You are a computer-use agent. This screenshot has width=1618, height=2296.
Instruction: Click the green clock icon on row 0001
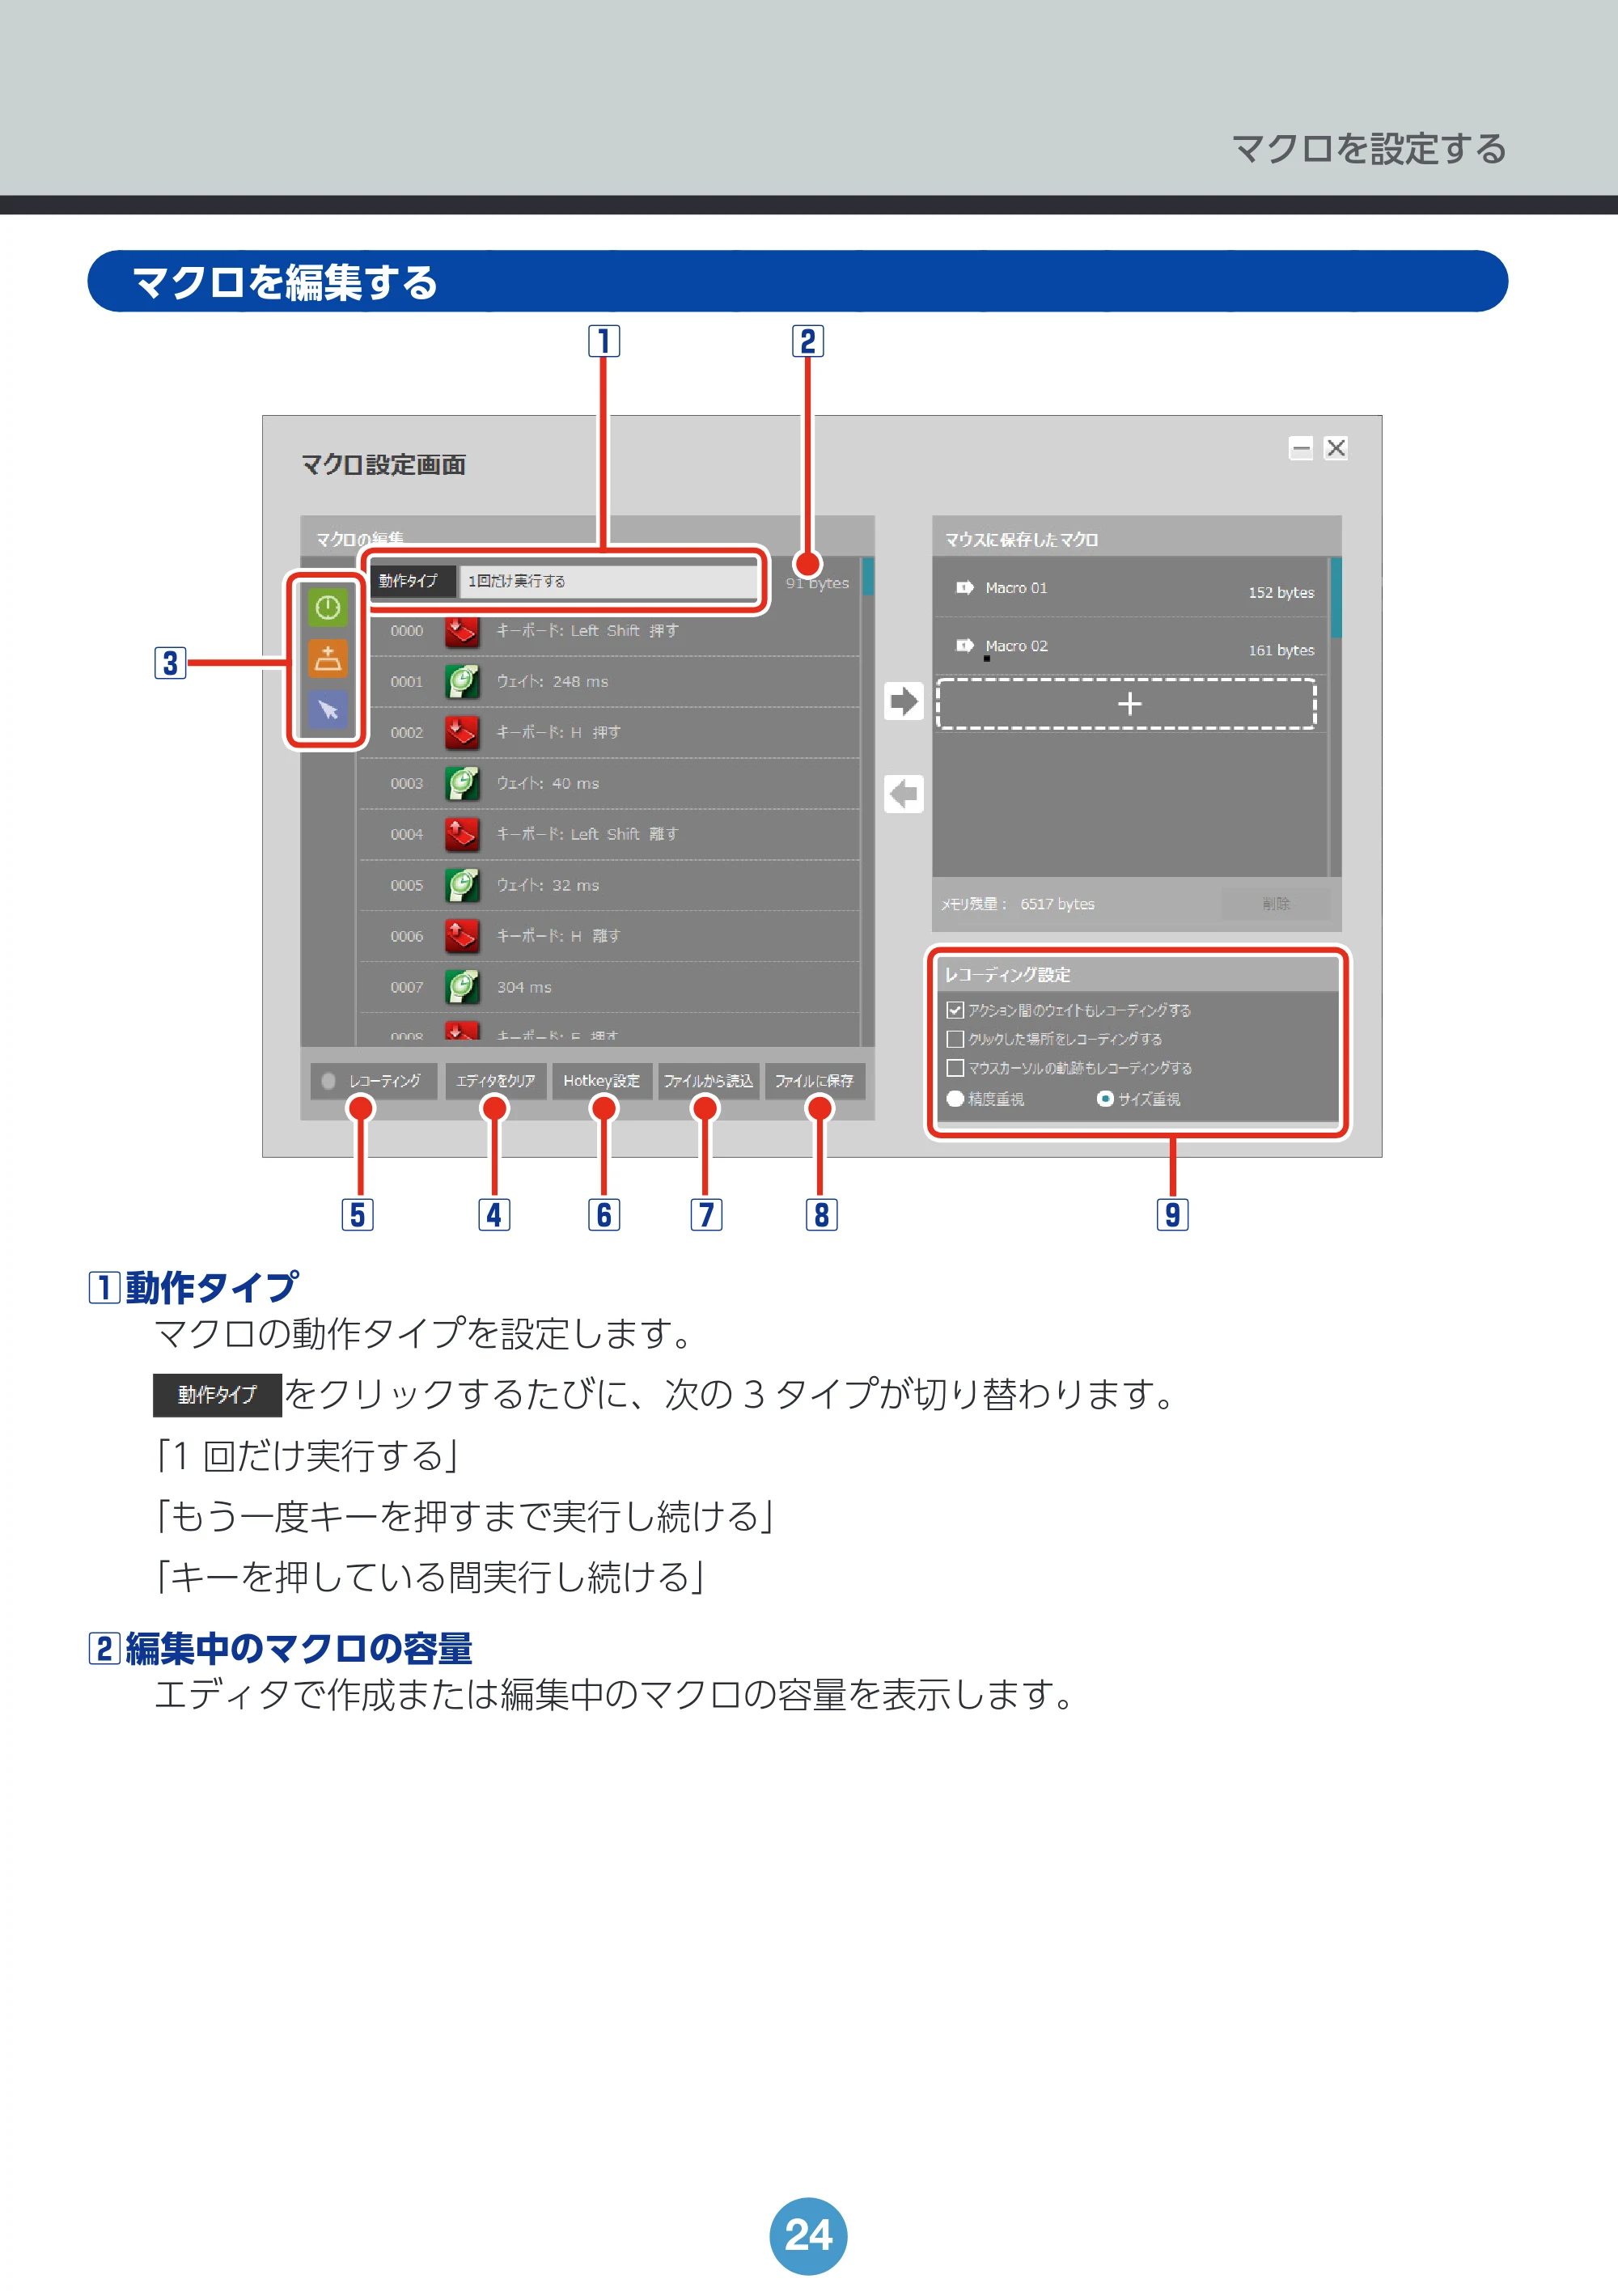(462, 682)
